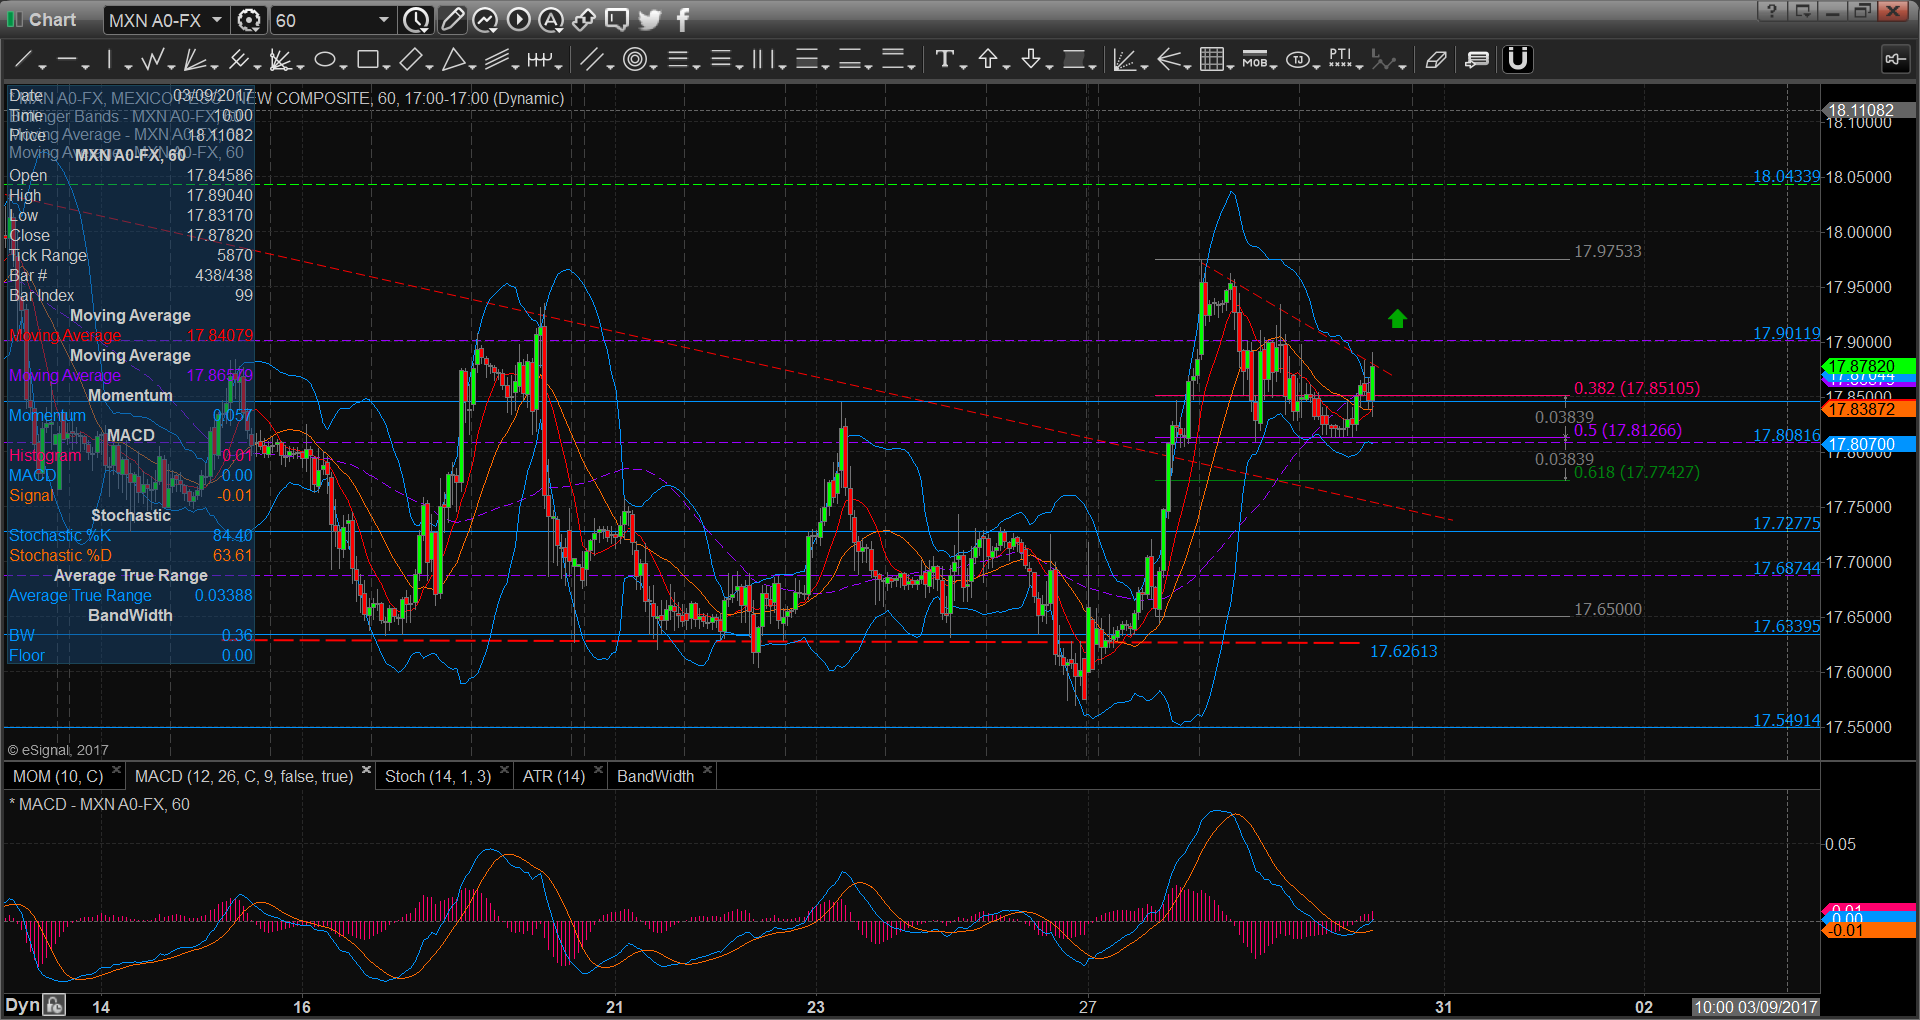Share chart via Facebook icon
Viewport: 1920px width, 1020px height.
pyautogui.click(x=683, y=19)
